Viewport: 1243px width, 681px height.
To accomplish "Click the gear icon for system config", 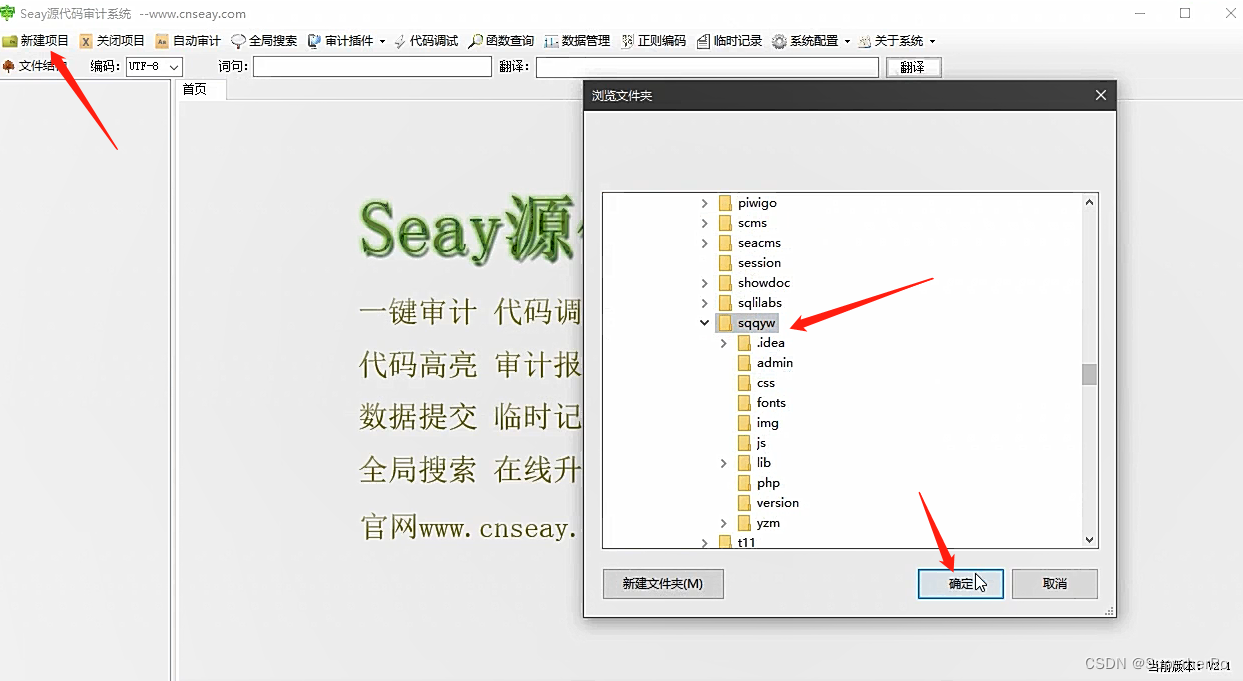I will click(x=779, y=41).
